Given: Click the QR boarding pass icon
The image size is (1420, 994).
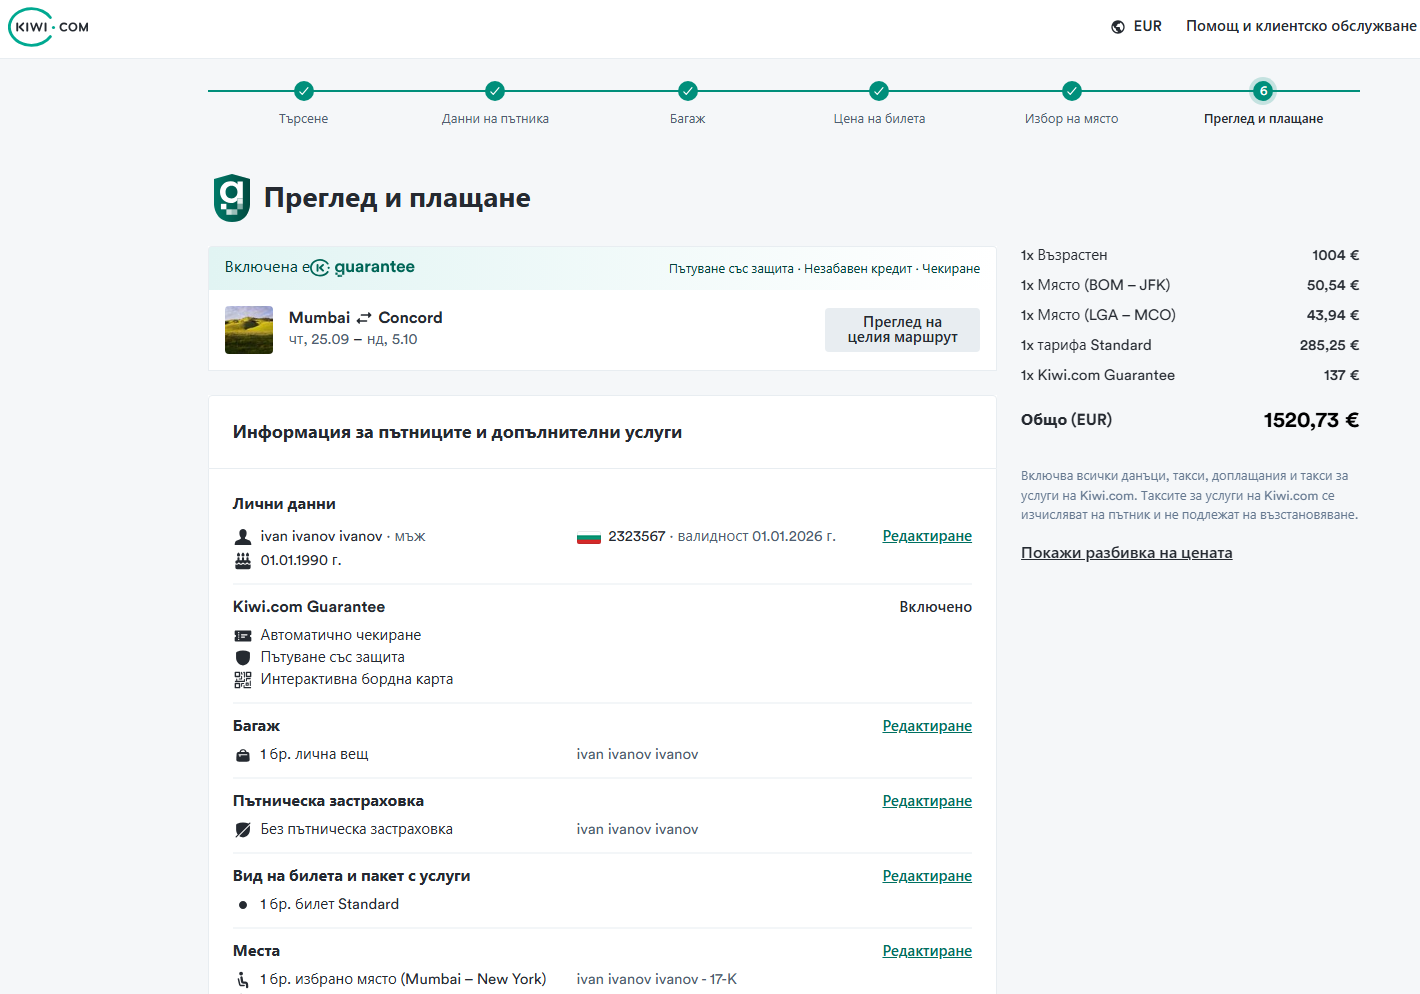Looking at the screenshot, I should point(243,680).
